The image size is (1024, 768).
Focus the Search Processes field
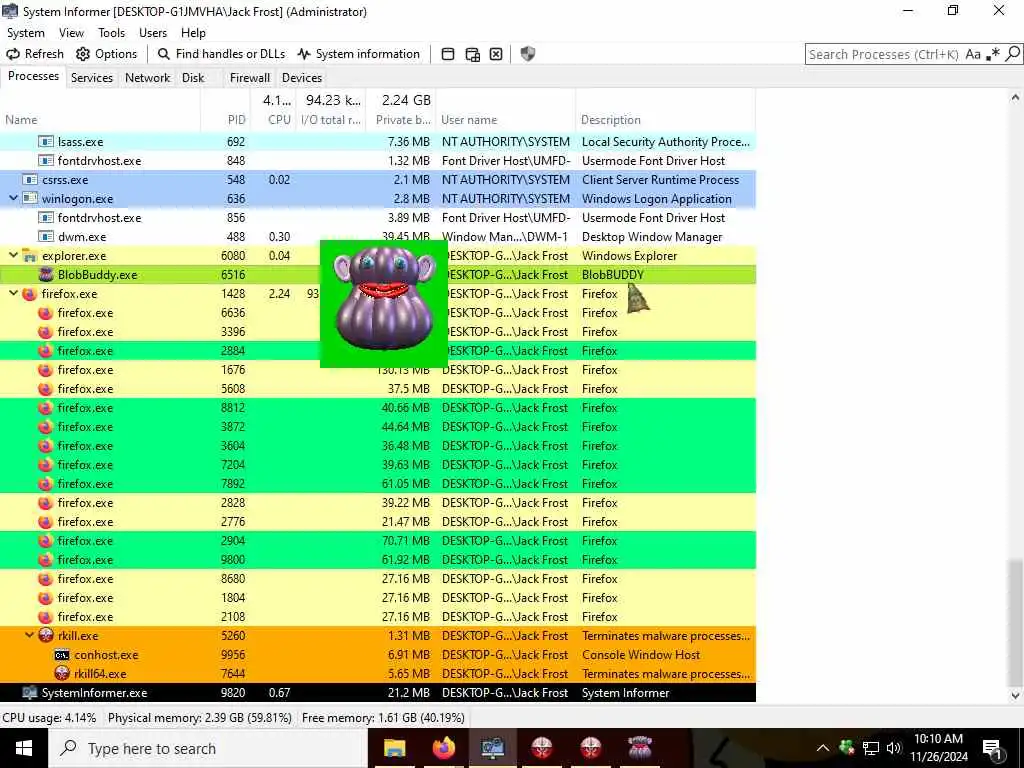[884, 54]
